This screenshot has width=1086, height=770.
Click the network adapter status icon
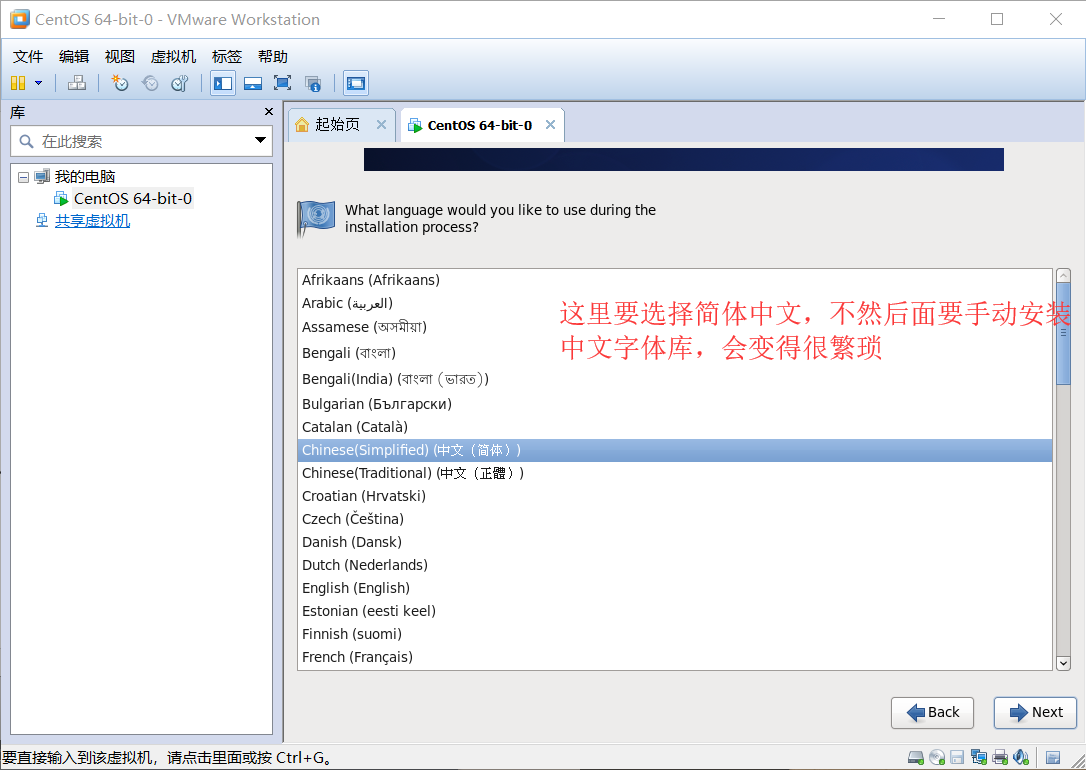[979, 758]
